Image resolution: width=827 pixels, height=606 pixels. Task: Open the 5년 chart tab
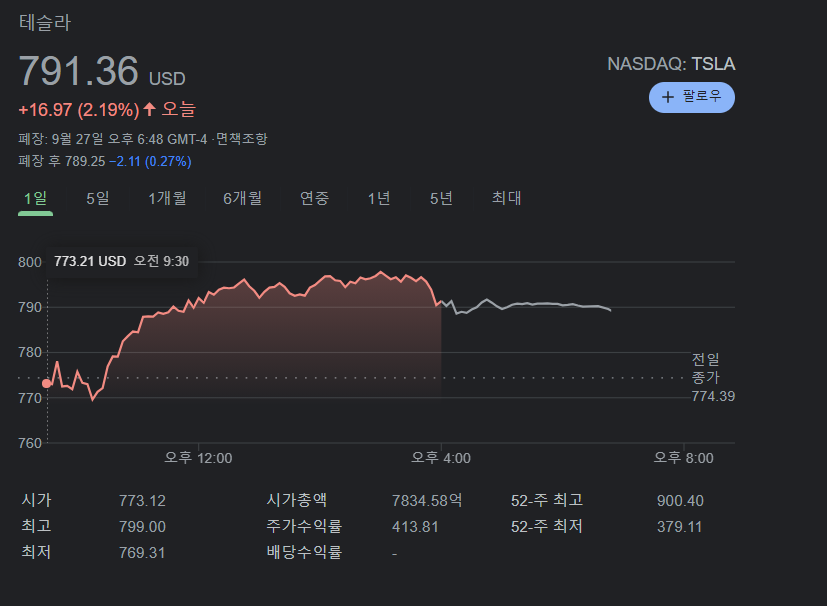441,198
